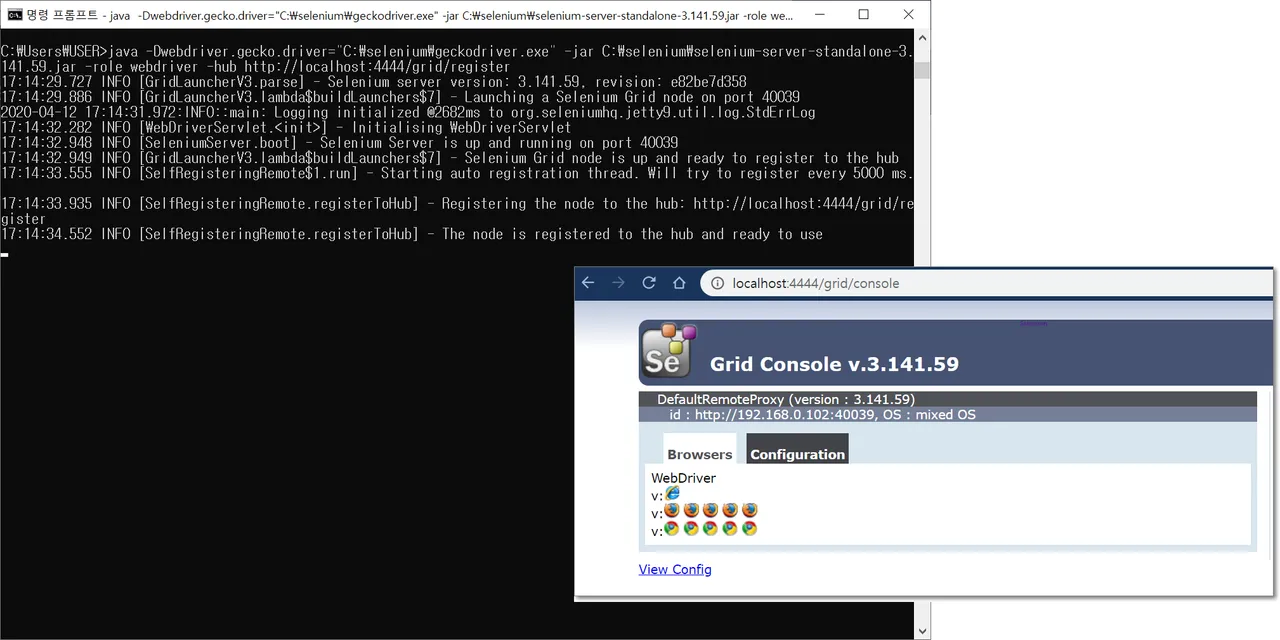This screenshot has height=640, width=1280.
Task: Click 'Launching a Selenium Grid node' log line
Action: click(400, 97)
